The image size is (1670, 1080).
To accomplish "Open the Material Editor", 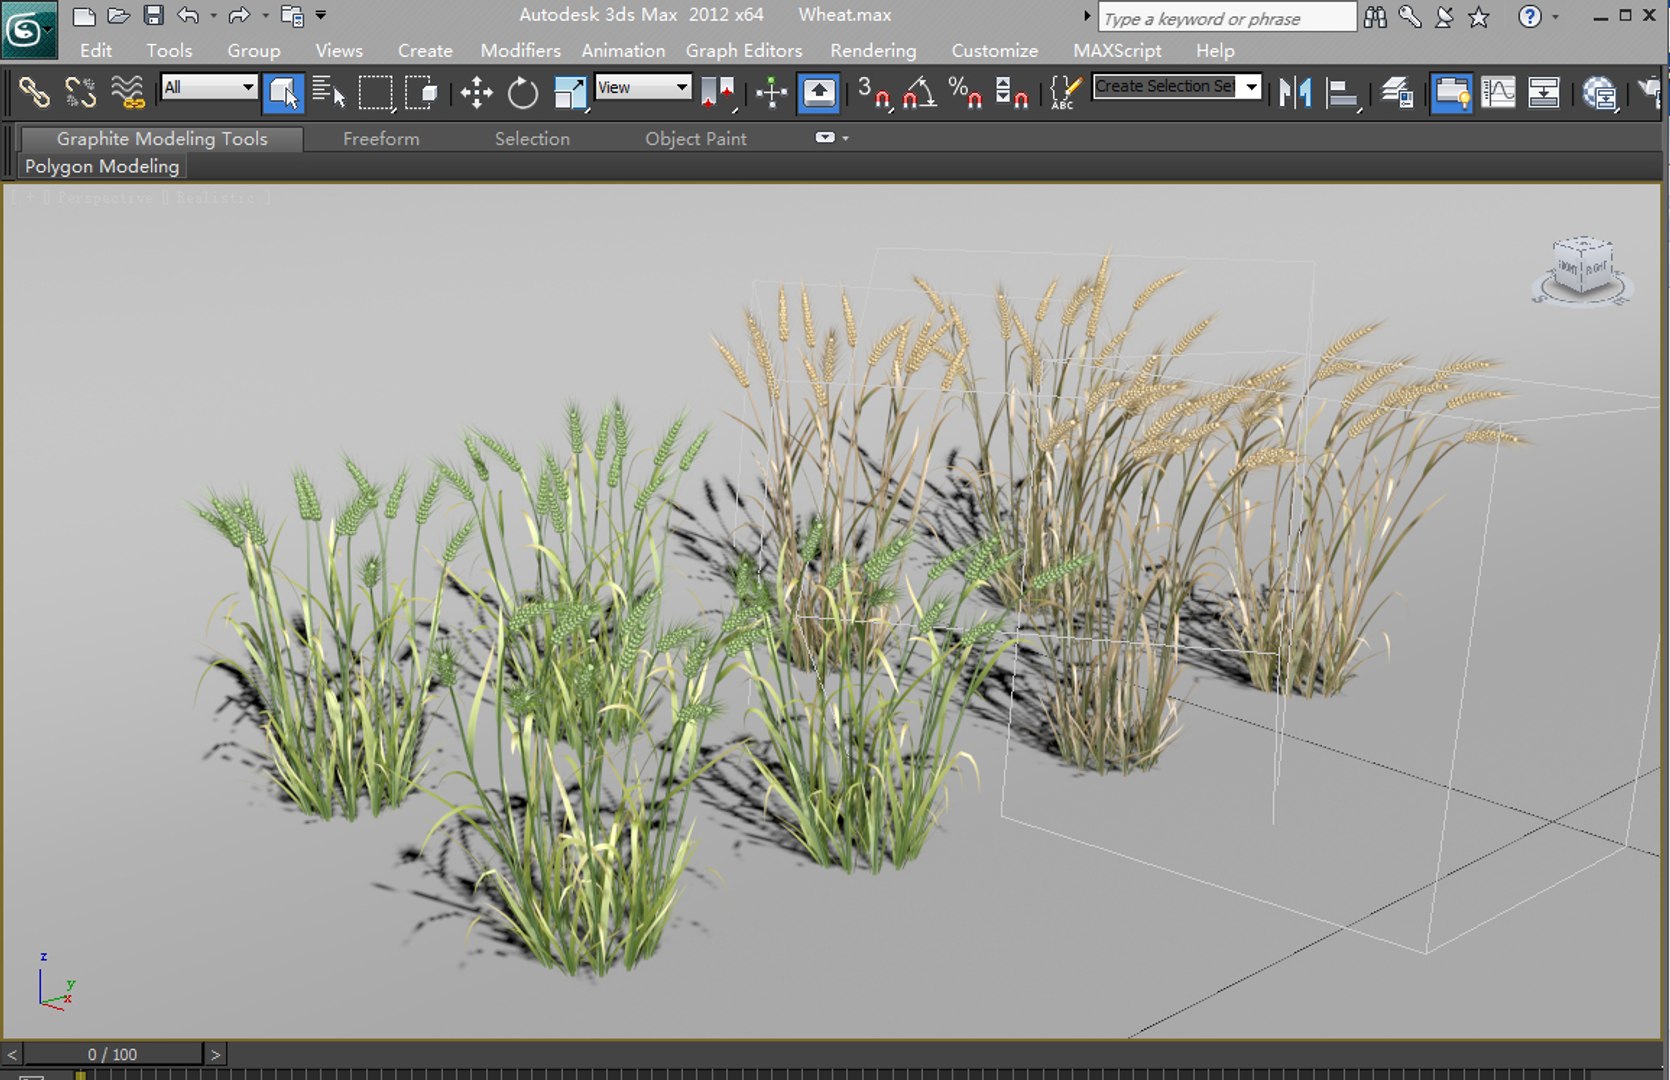I will tap(1600, 93).
